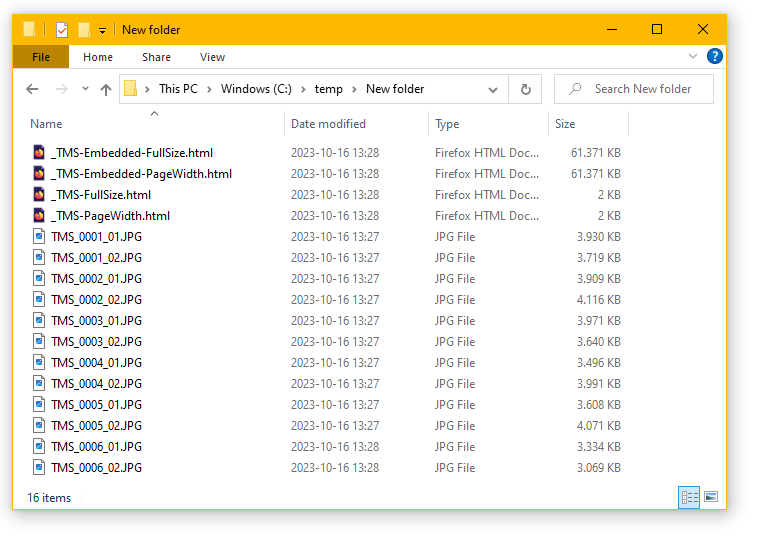
Task: Select _TMS-Embedded-PageWidth.html Firefox icon
Action: point(39,174)
